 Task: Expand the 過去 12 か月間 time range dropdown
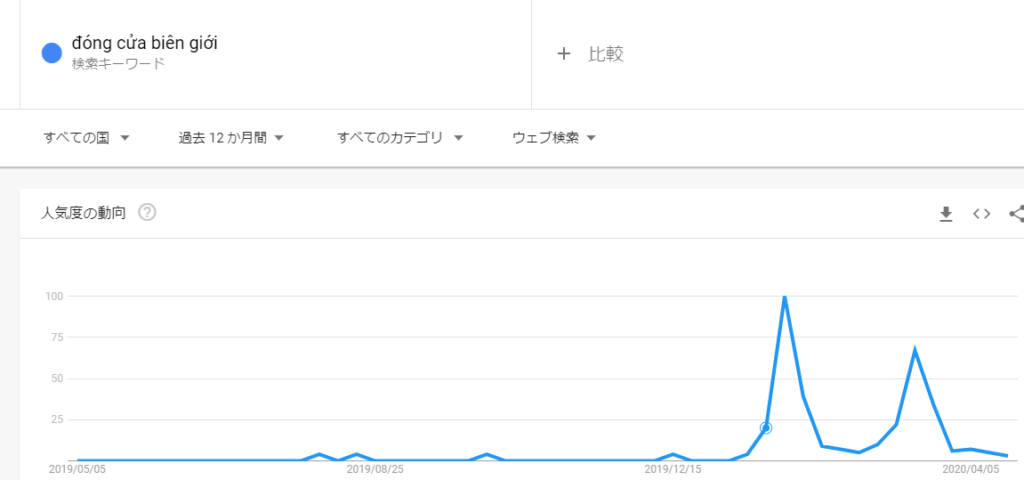[x=231, y=138]
